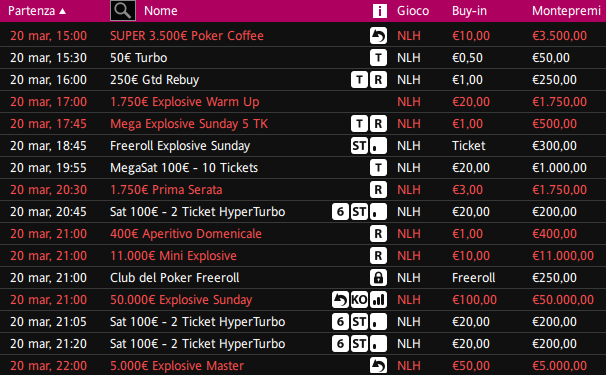This screenshot has height=375, width=606.
Task: Select 50.000€ Explosive Sunday name
Action: click(181, 300)
